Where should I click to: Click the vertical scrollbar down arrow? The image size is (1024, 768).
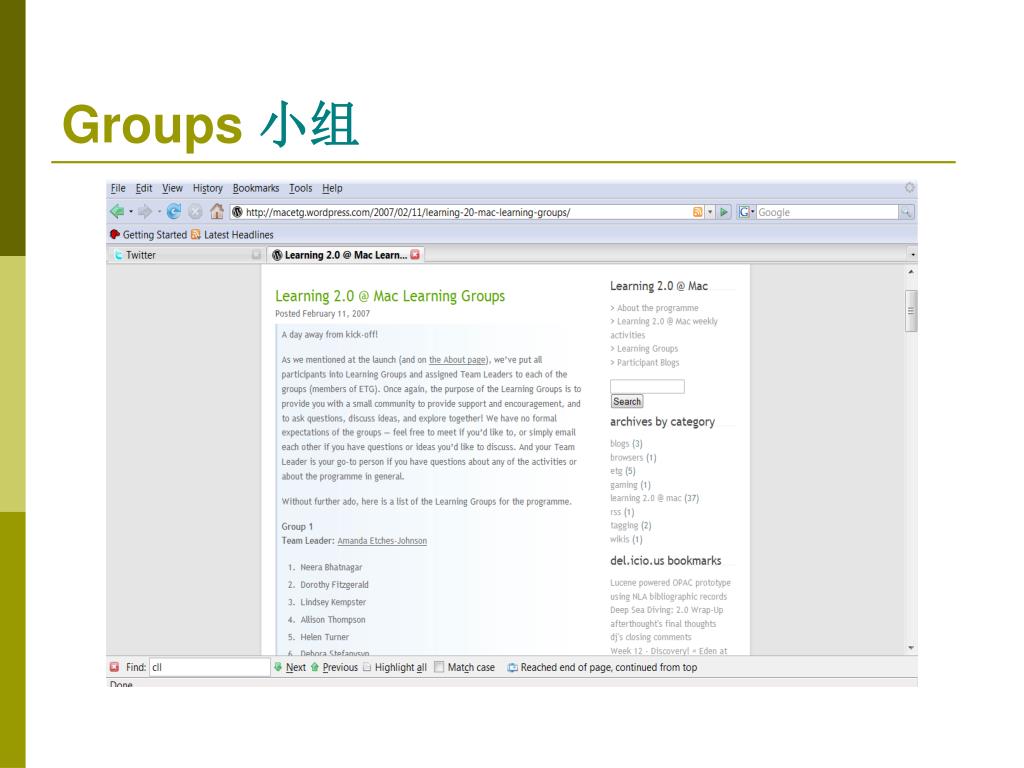pyautogui.click(x=911, y=648)
